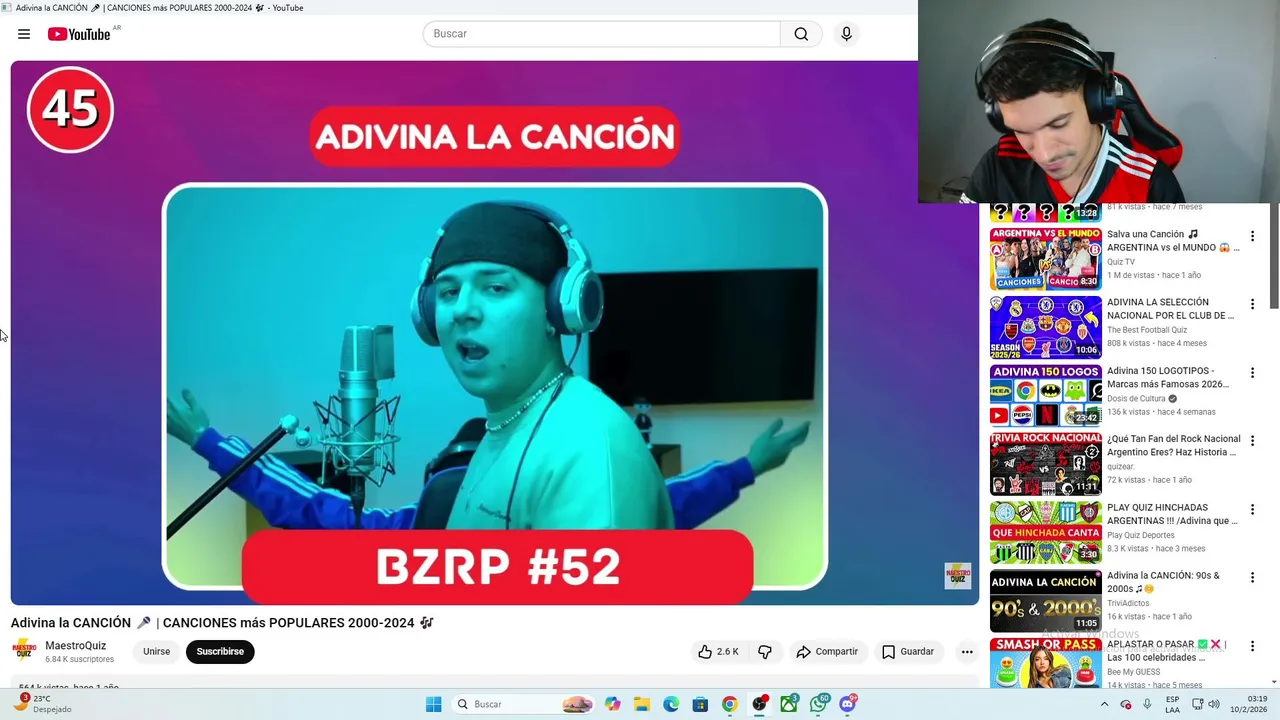The image size is (1280, 720).
Task: Open the MaestroQuiz channel name link
Action: [x=75, y=646]
